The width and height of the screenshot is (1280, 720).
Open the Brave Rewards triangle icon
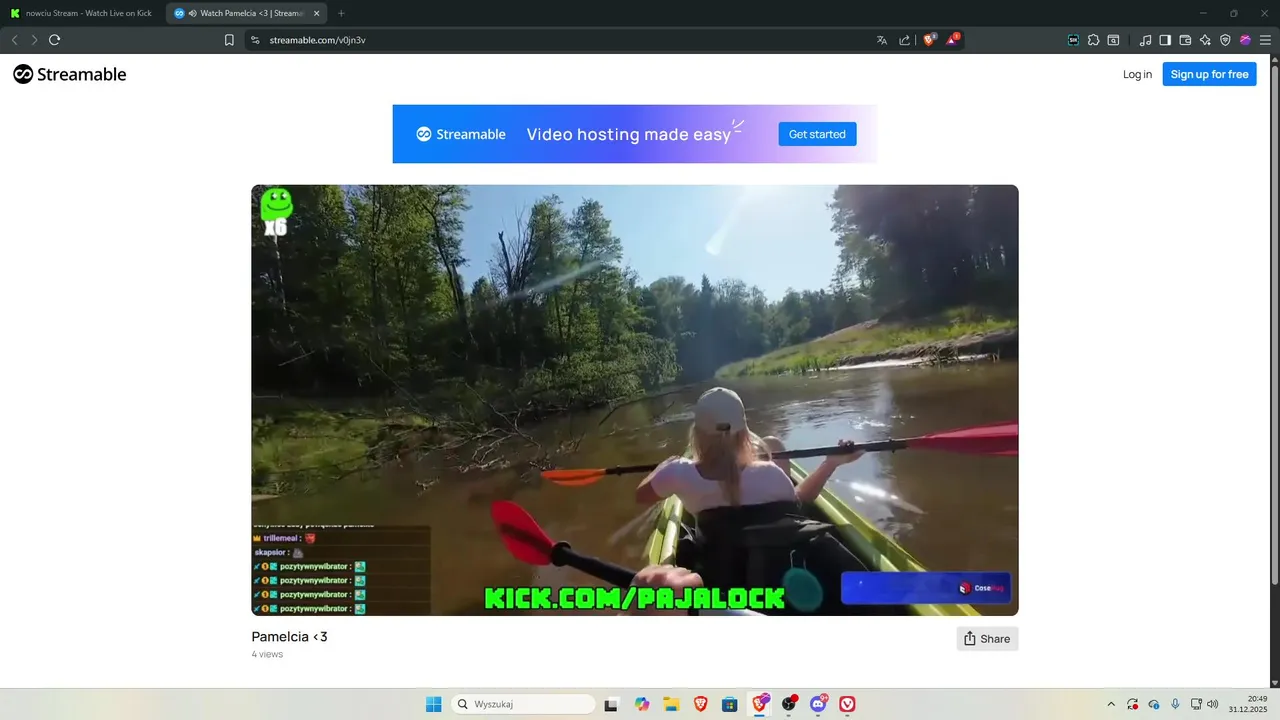952,40
